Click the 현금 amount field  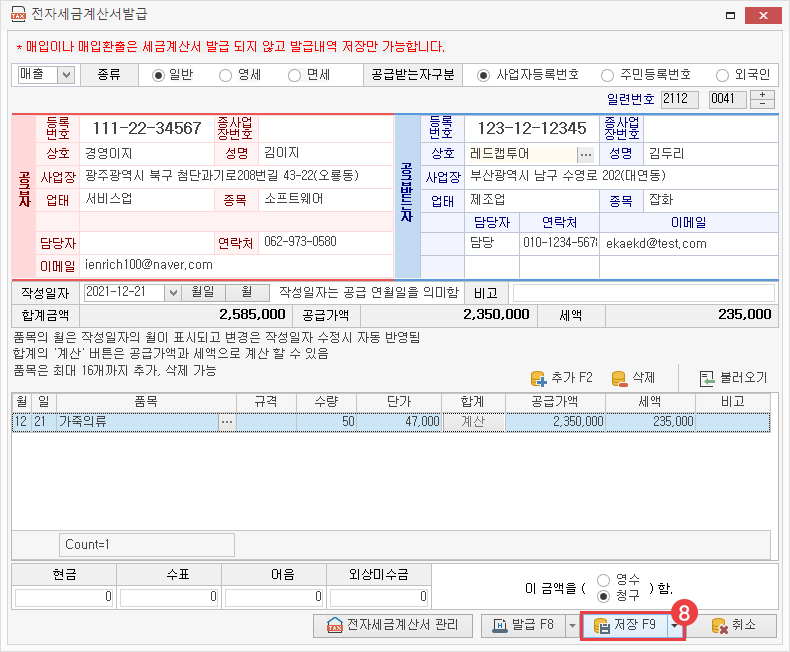(64, 597)
